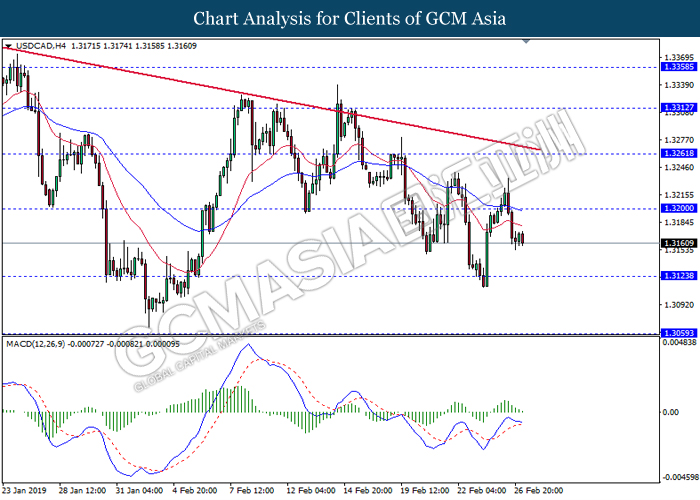Click the MACD zero level 0.00
The image size is (700, 500).
[x=671, y=412]
